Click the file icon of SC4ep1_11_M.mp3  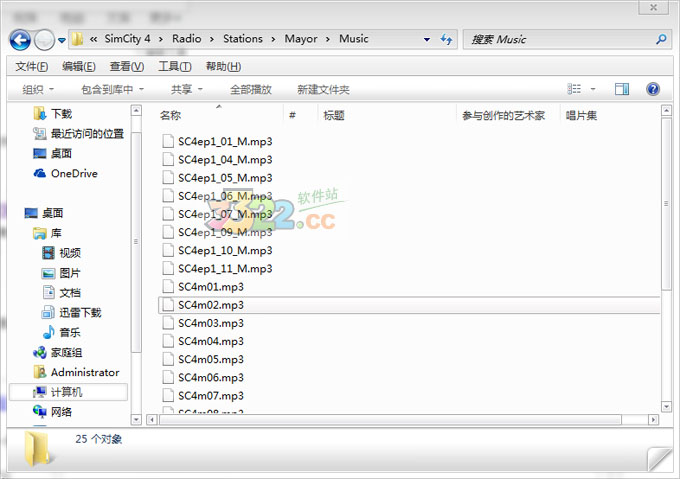[168, 269]
